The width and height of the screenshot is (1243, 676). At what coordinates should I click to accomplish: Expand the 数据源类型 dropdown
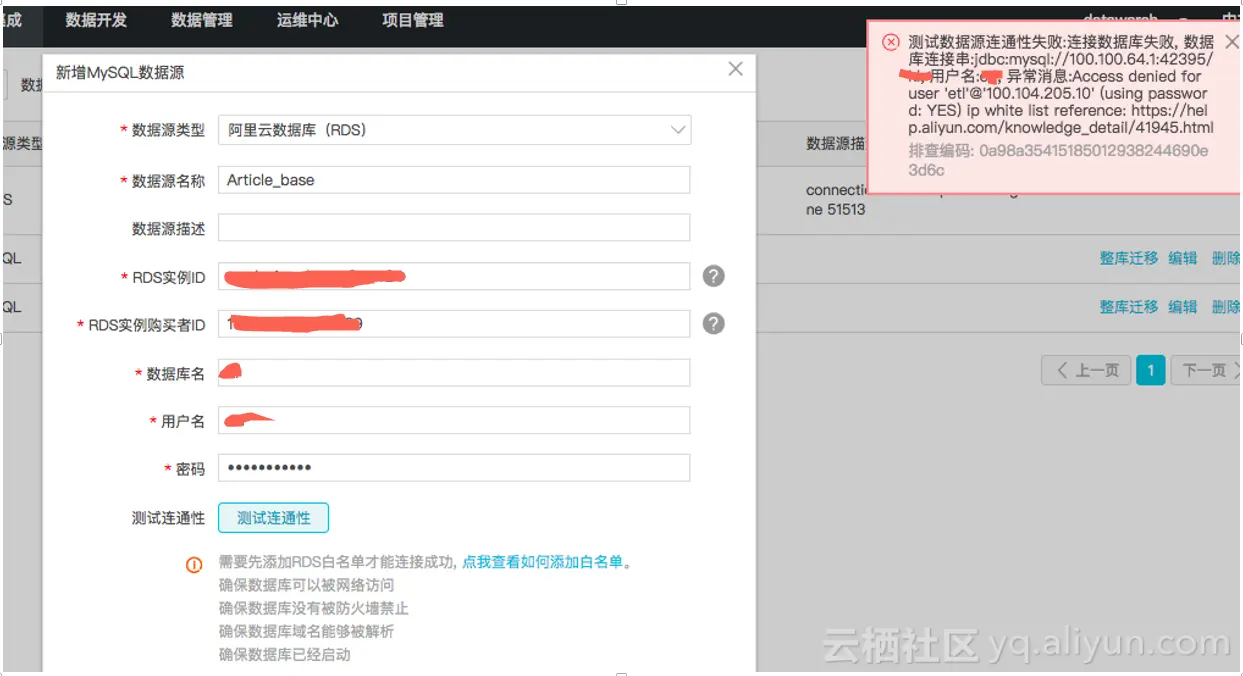tap(454, 130)
